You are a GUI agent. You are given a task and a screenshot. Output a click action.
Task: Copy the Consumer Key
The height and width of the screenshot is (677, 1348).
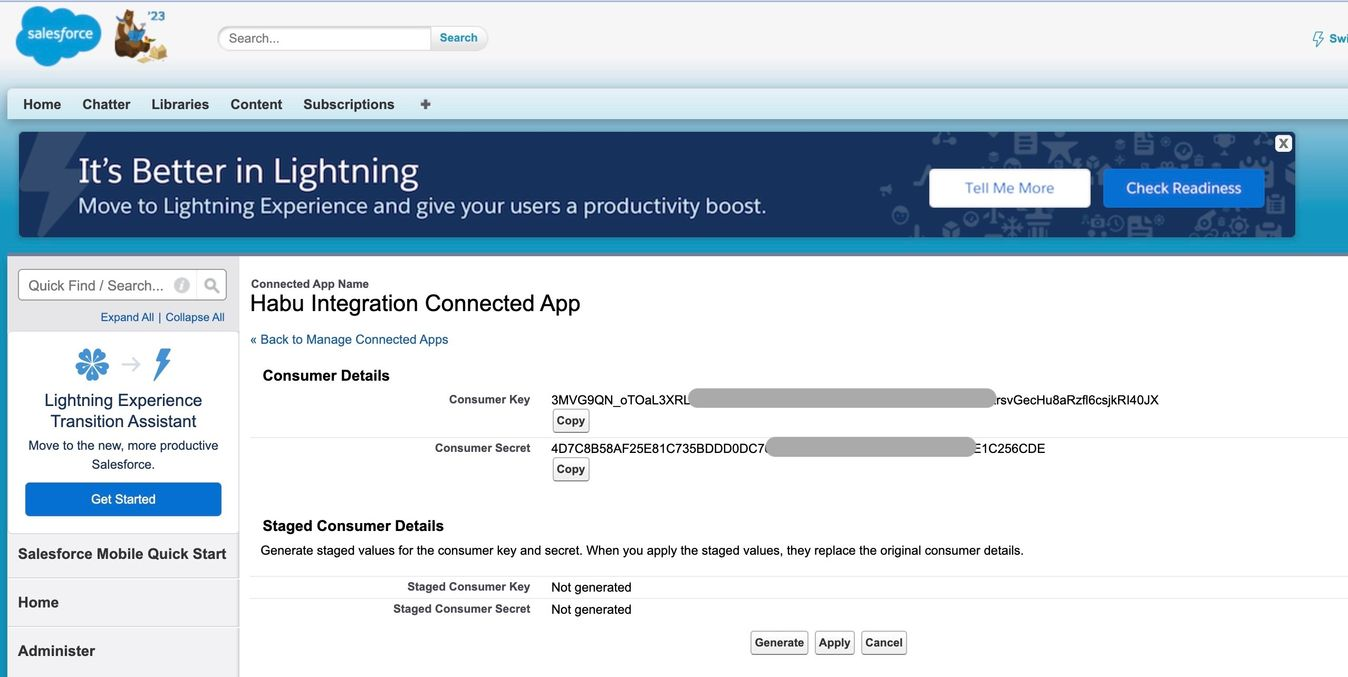571,421
